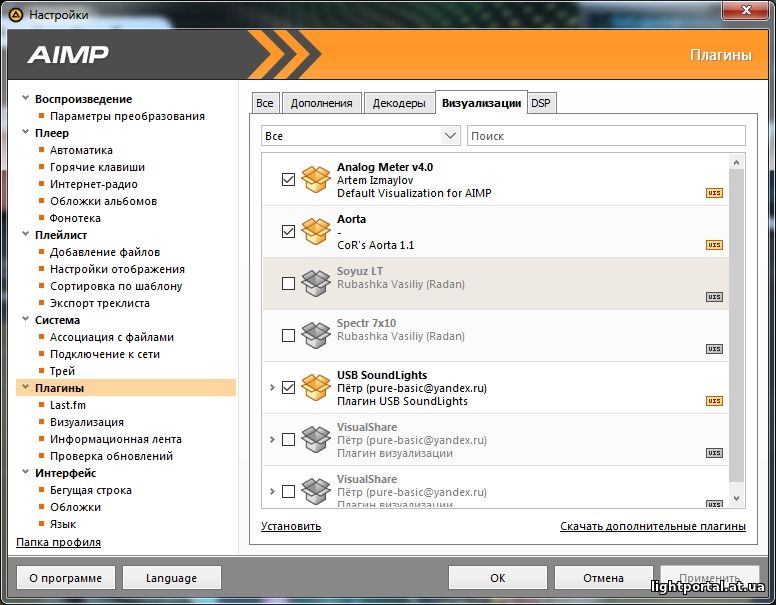This screenshot has height=605, width=776.
Task: Click the AIMP logo in the header banner
Action: click(x=68, y=54)
